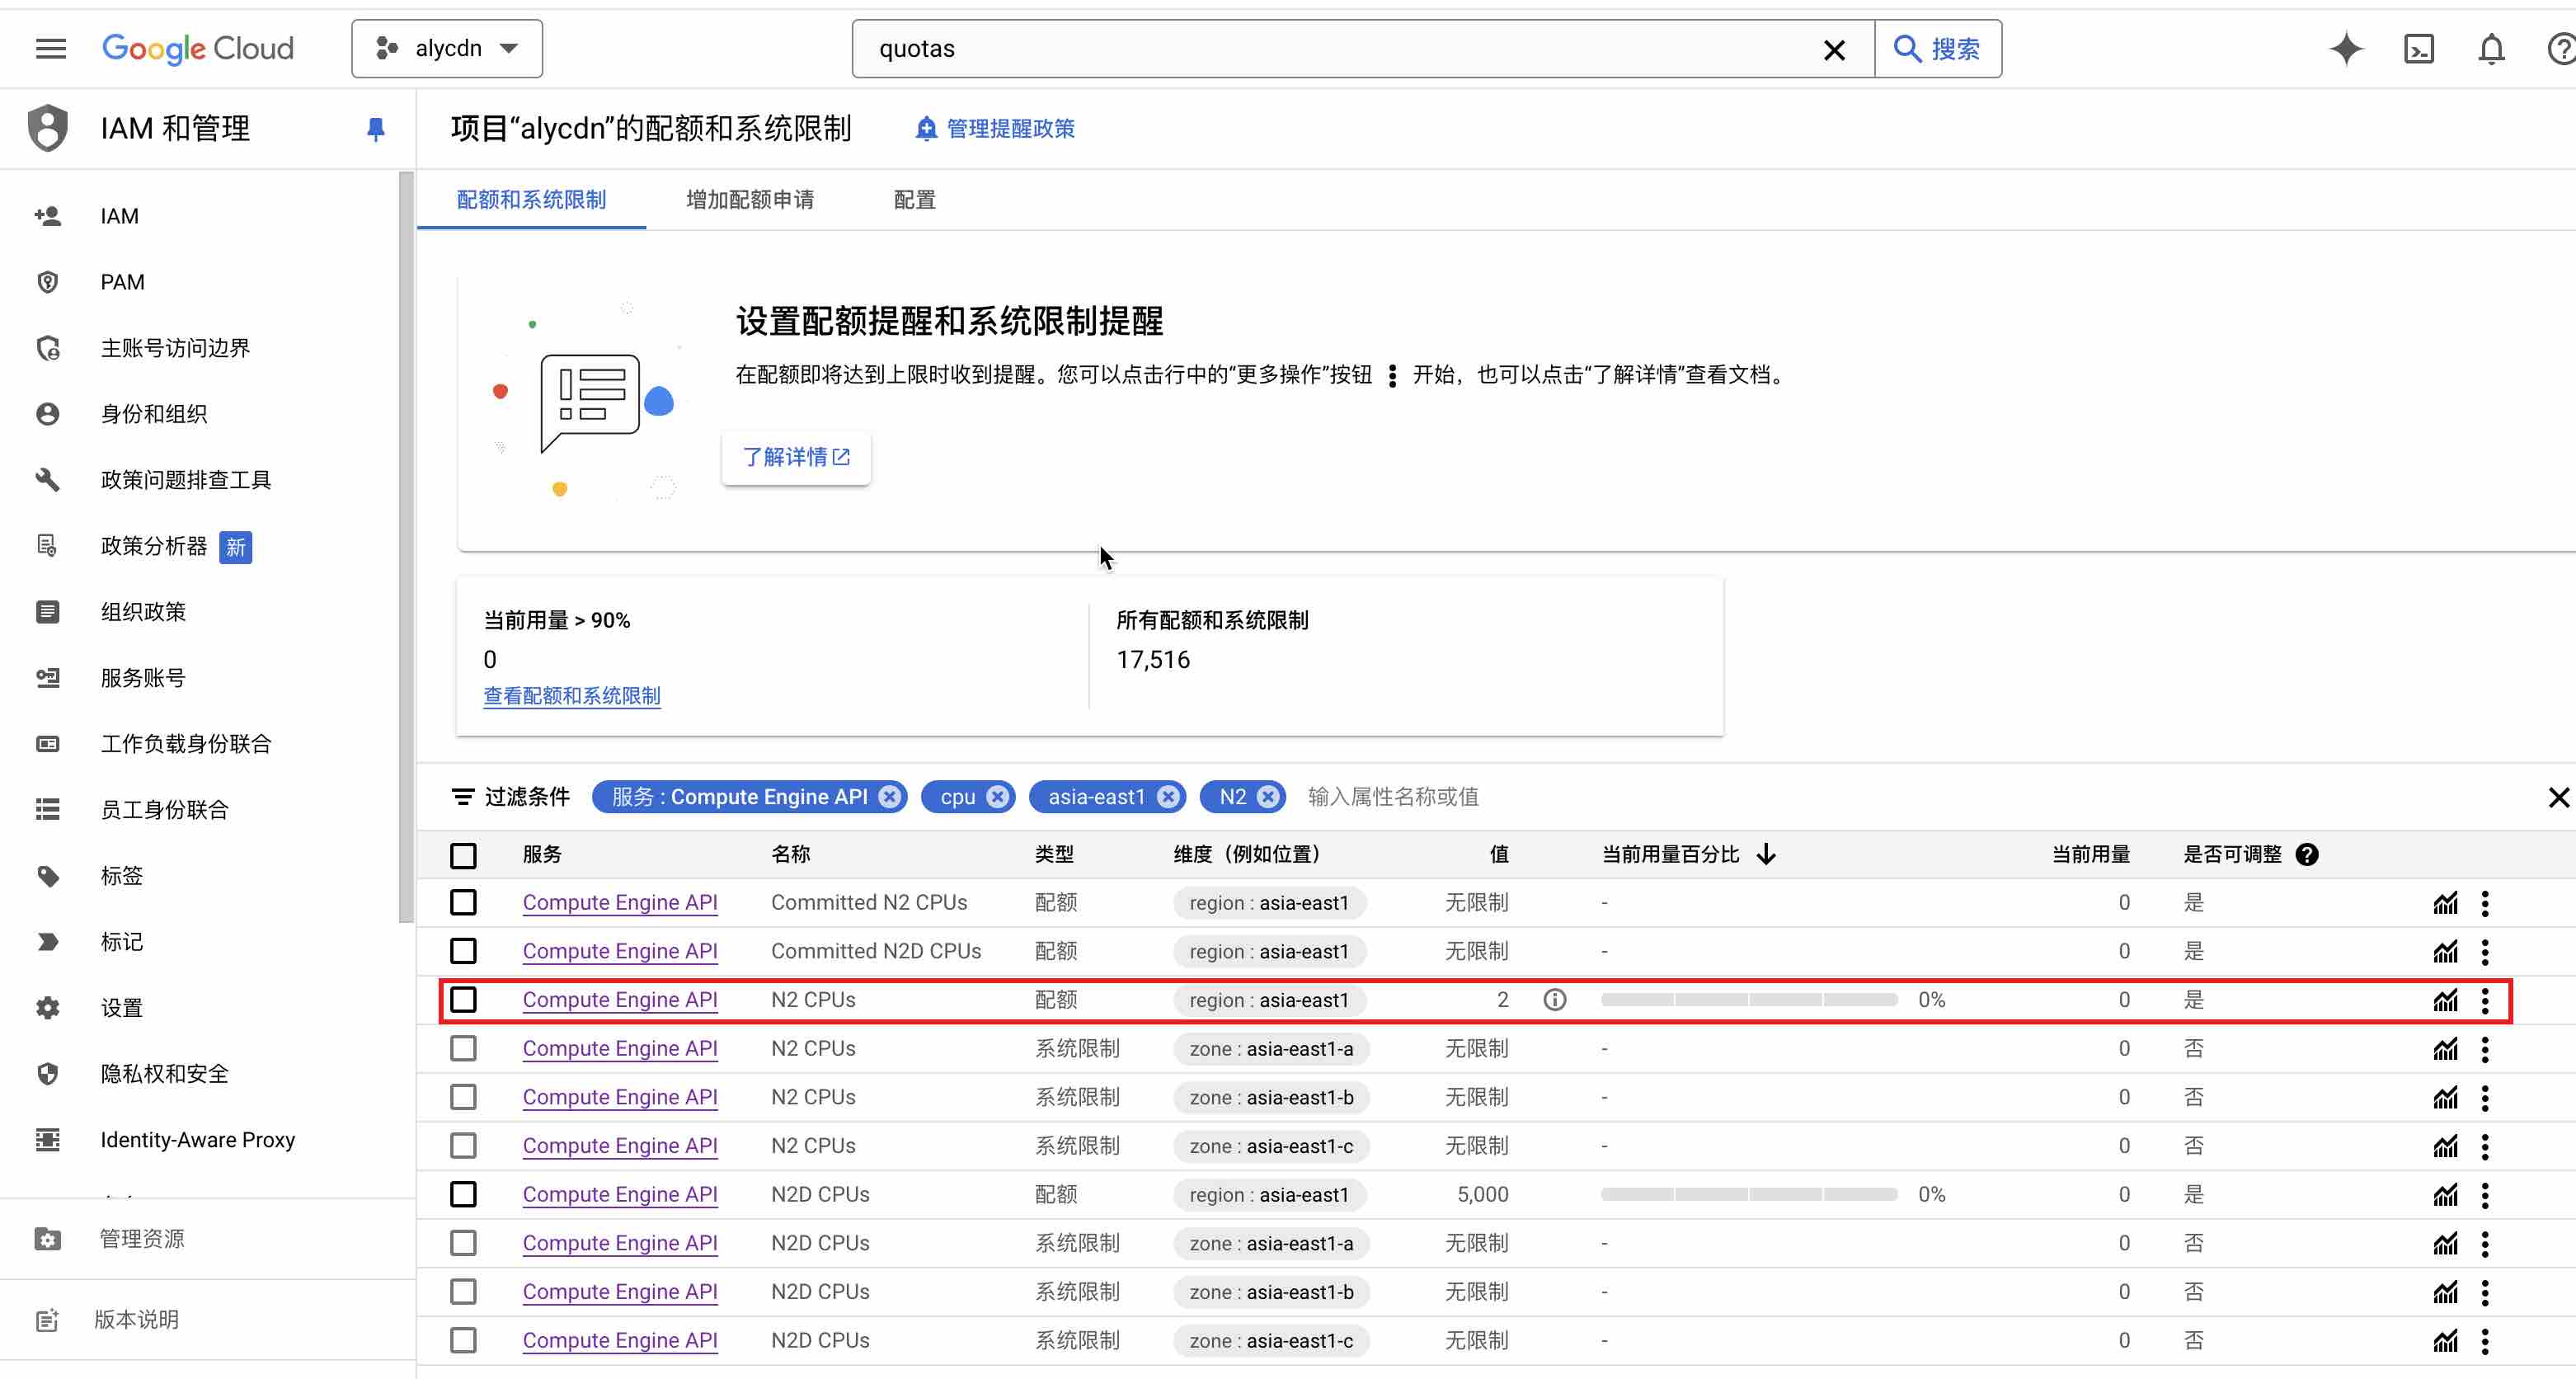Open more actions for Committed N2D CPUs row
Viewport: 2576px width, 1379px height.
(2485, 952)
